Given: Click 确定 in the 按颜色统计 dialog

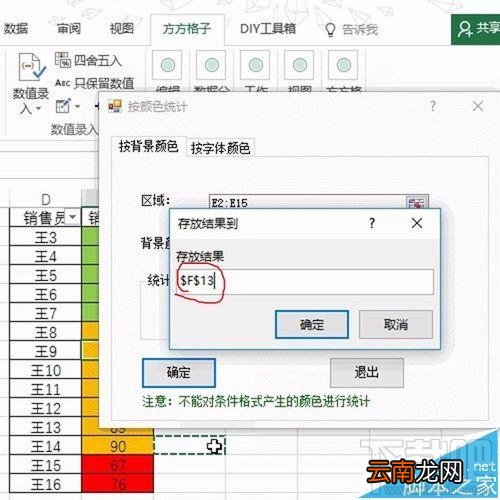Looking at the screenshot, I should pyautogui.click(x=179, y=373).
